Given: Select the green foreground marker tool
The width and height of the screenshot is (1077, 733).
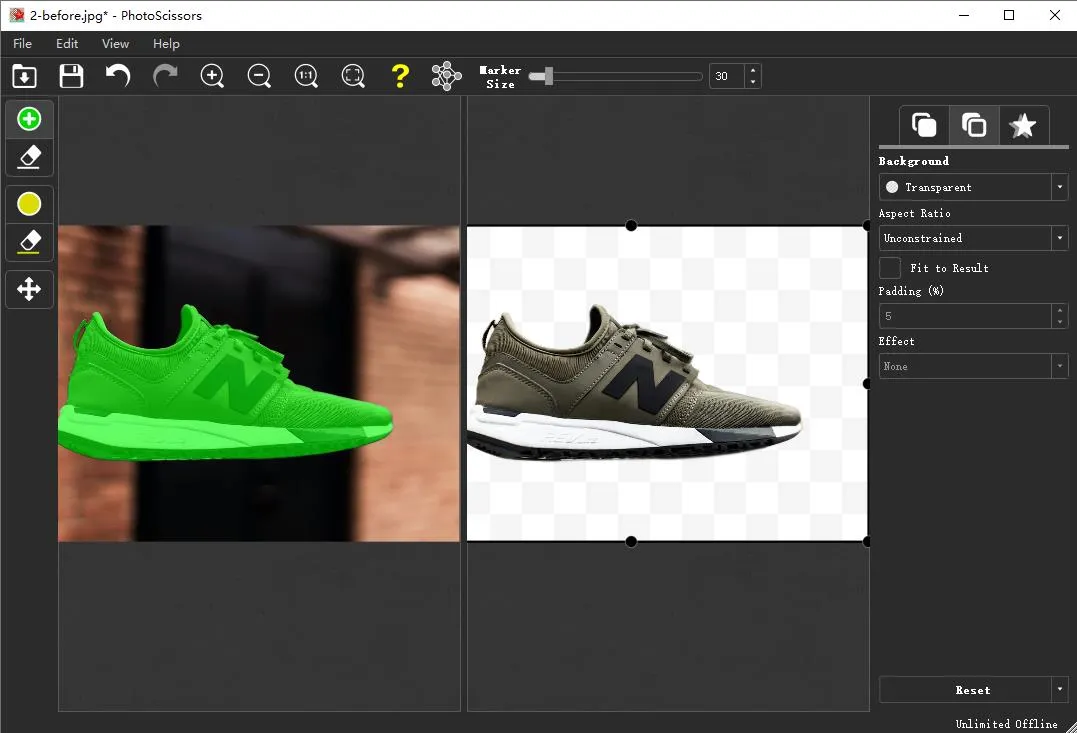Looking at the screenshot, I should tap(29, 119).
